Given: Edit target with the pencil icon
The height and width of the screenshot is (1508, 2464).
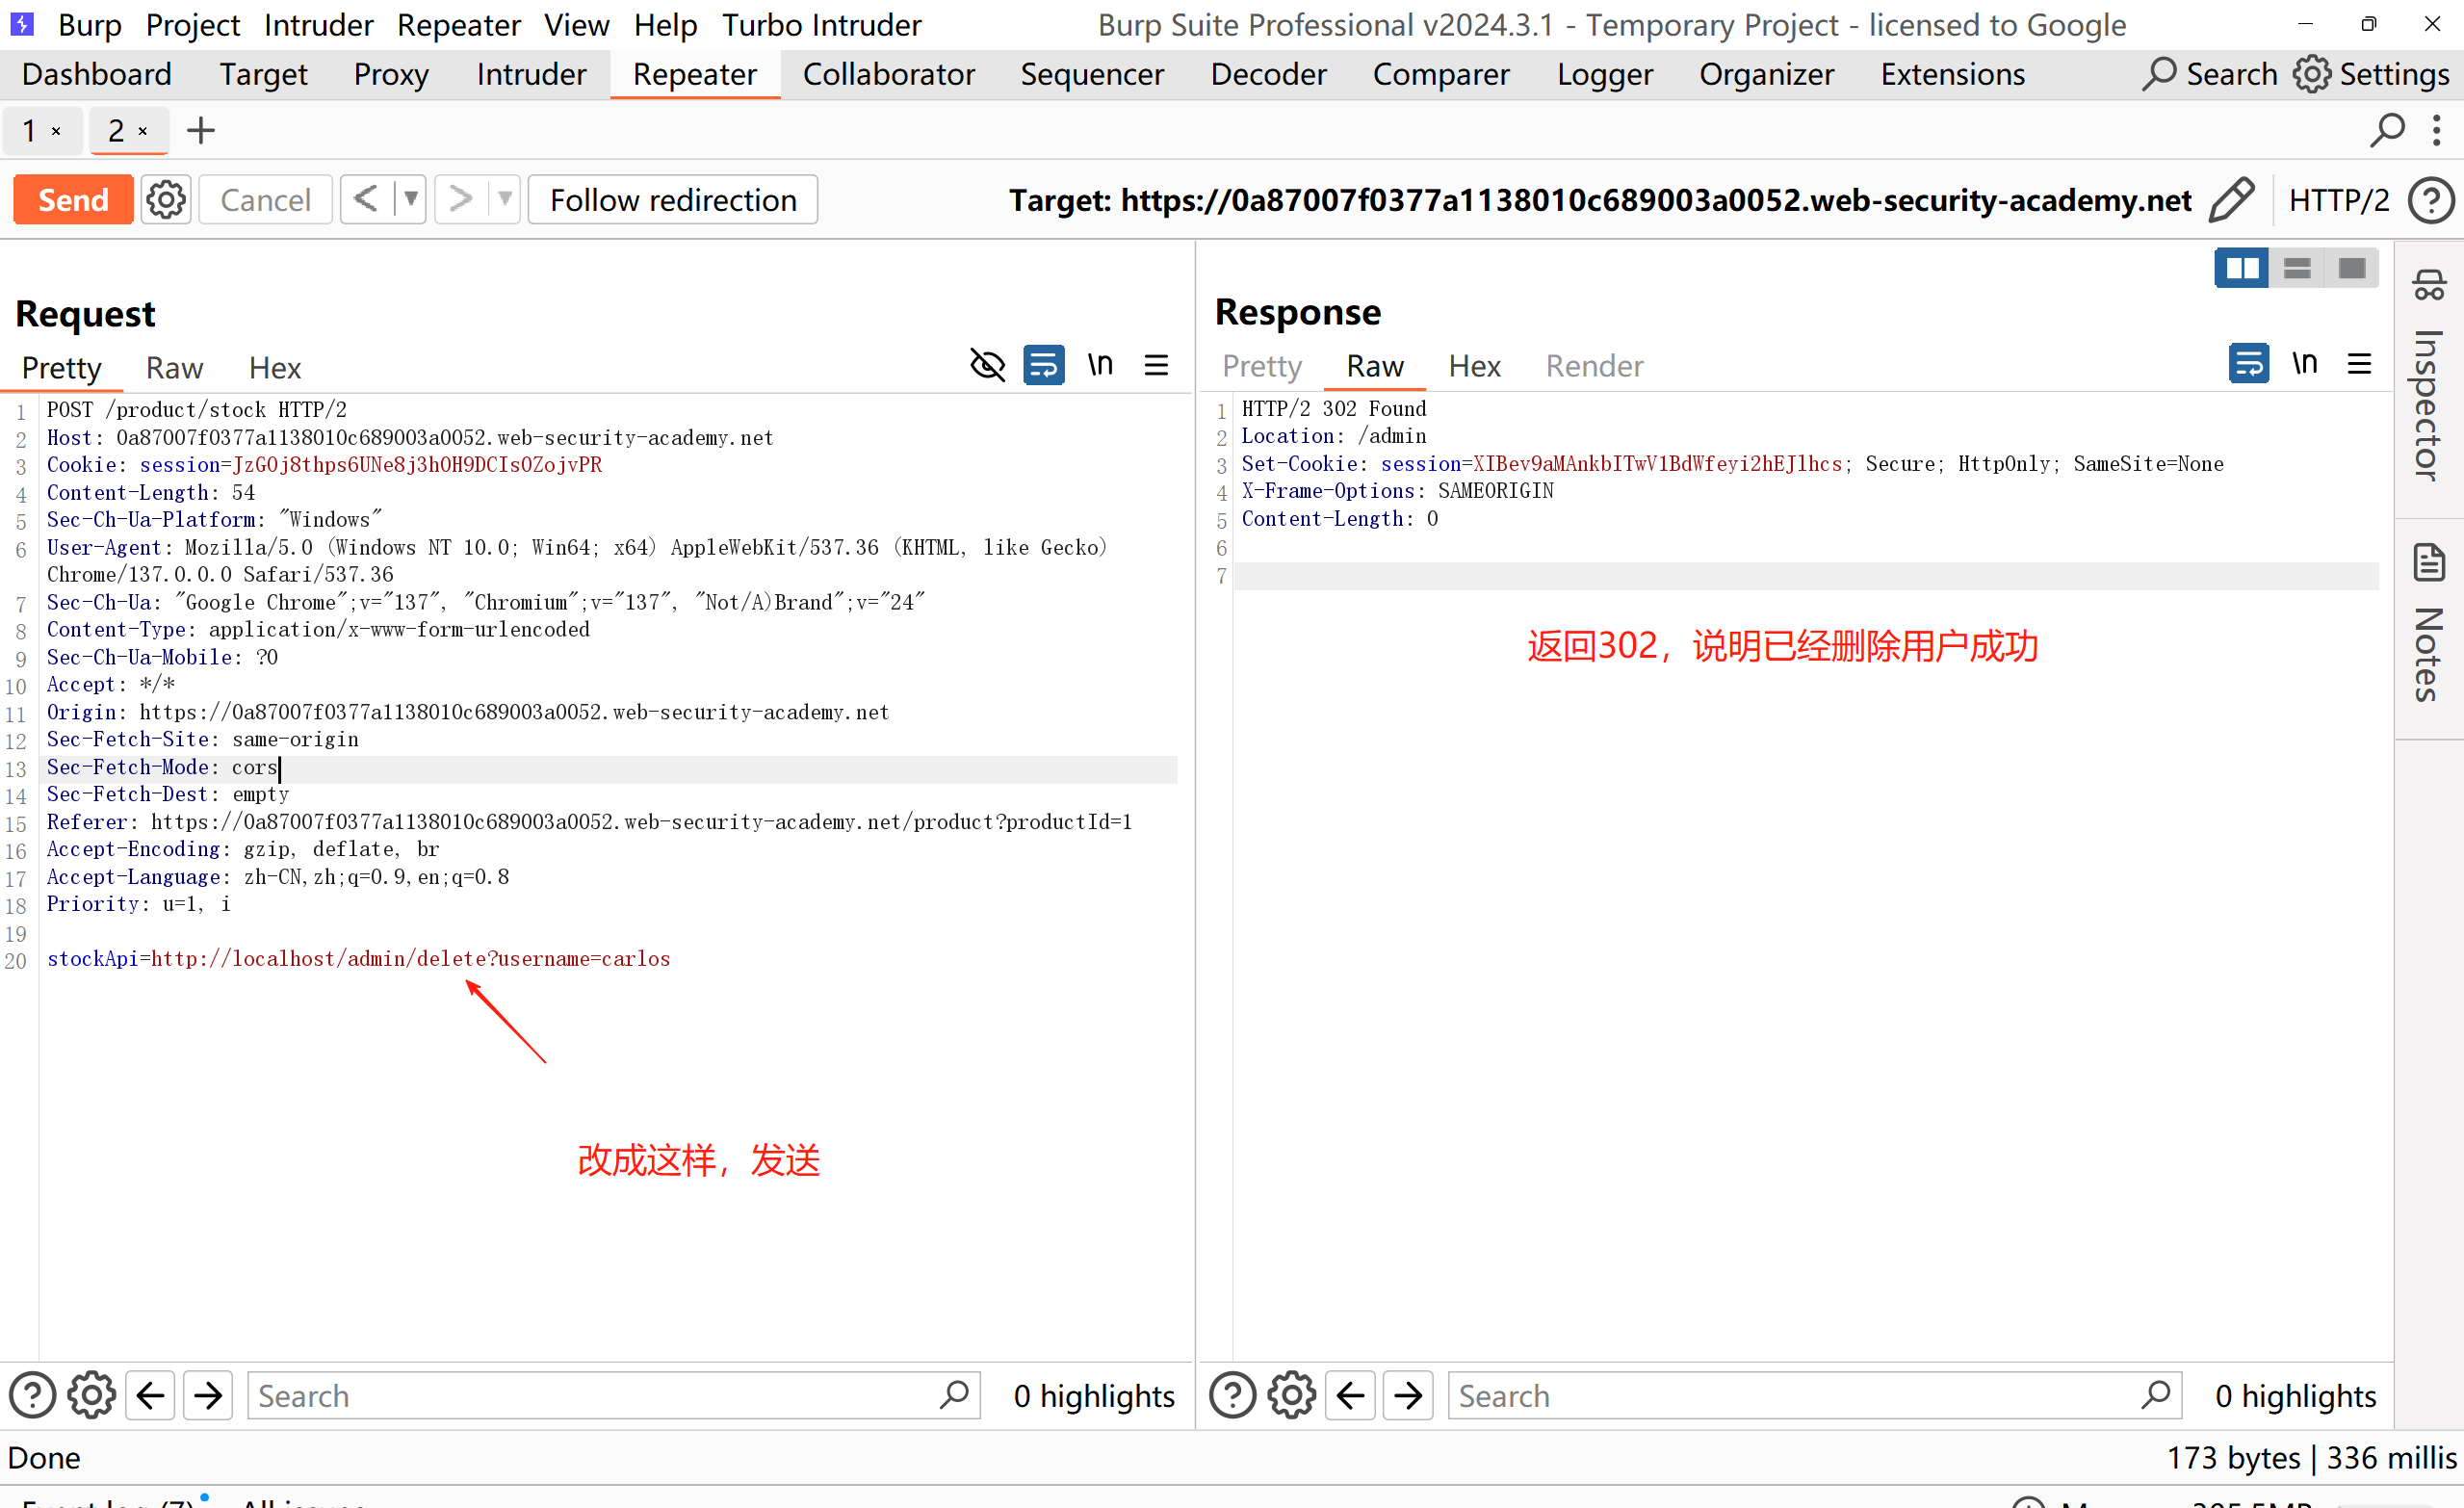Looking at the screenshot, I should pyautogui.click(x=2232, y=200).
